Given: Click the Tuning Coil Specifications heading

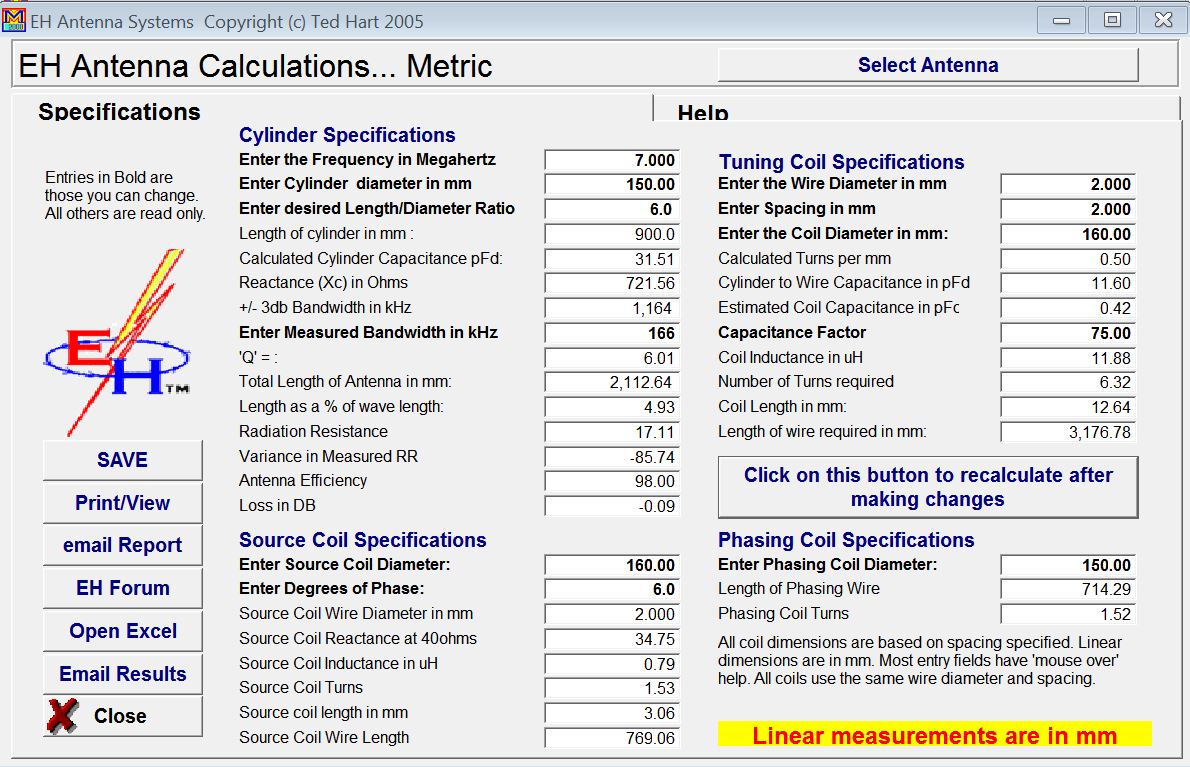Looking at the screenshot, I should click(841, 162).
